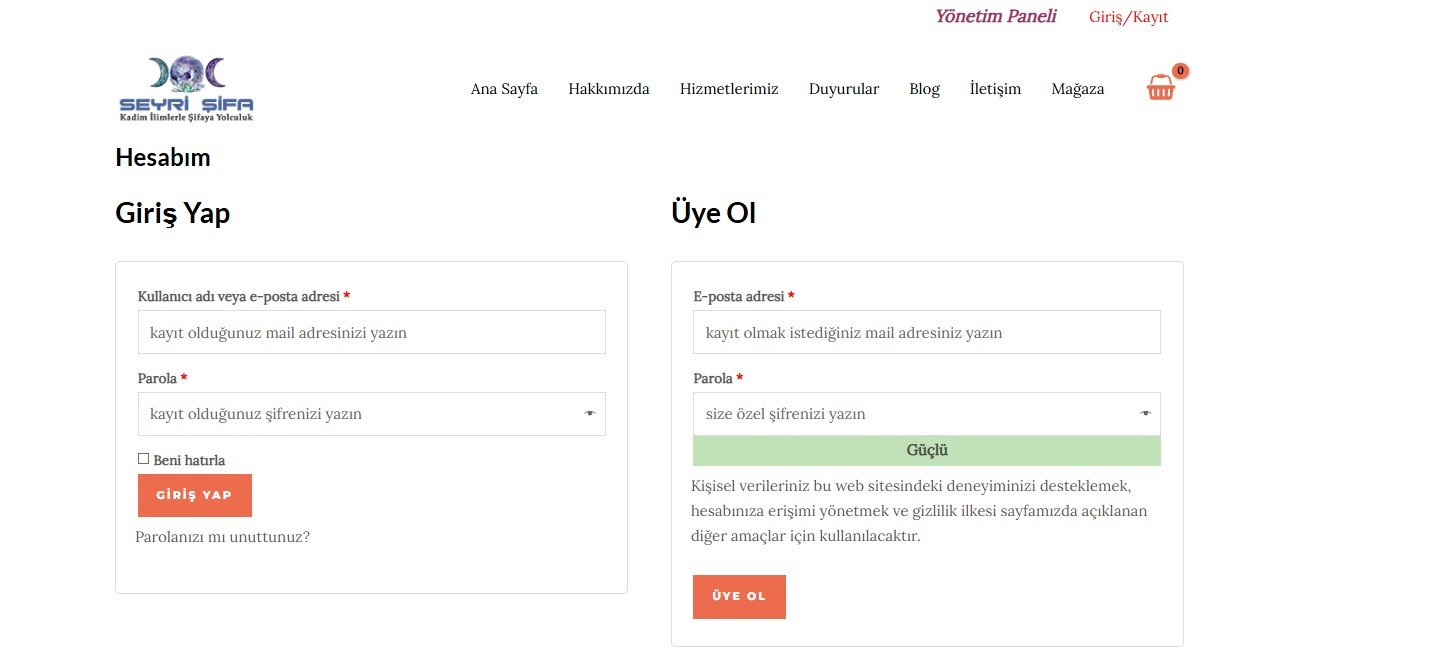This screenshot has height=662, width=1441.
Task: Click the Seyri Şifa logo
Action: pyautogui.click(x=186, y=89)
